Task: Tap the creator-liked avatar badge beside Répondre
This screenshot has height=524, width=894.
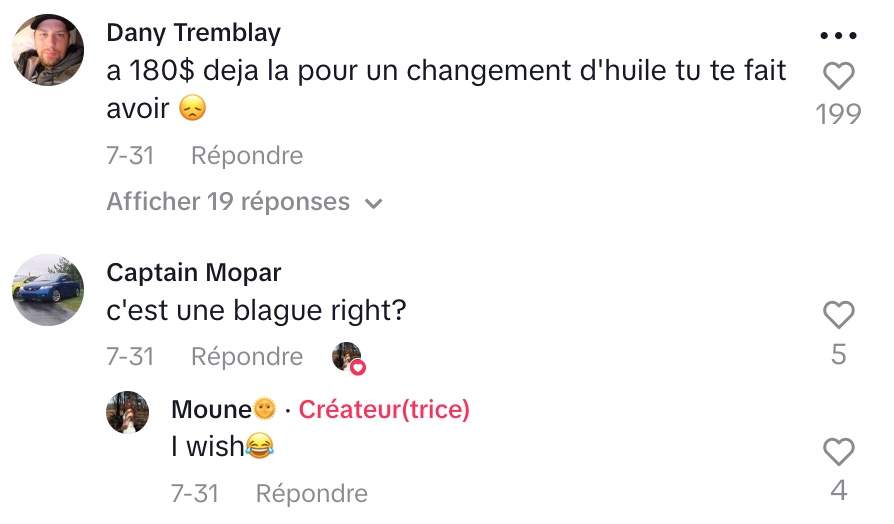Action: coord(348,358)
